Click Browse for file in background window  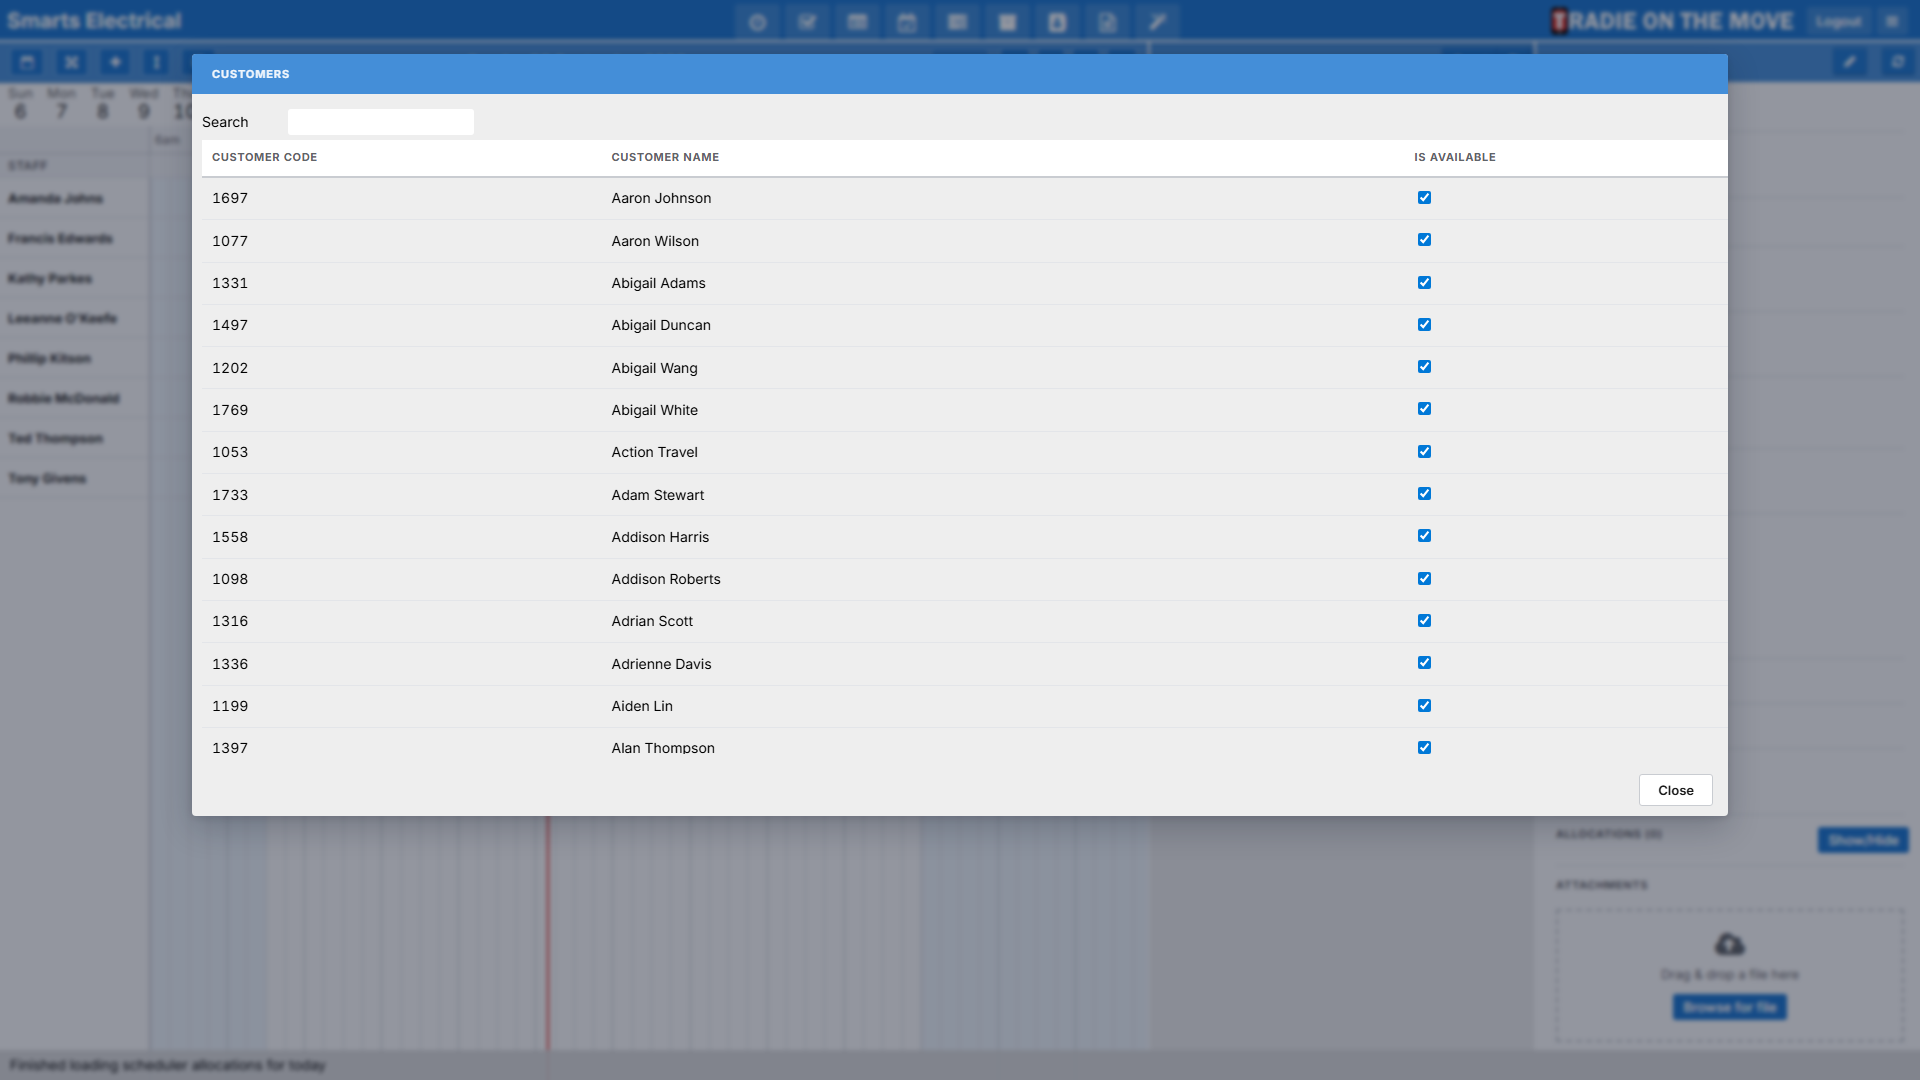pyautogui.click(x=1729, y=1007)
